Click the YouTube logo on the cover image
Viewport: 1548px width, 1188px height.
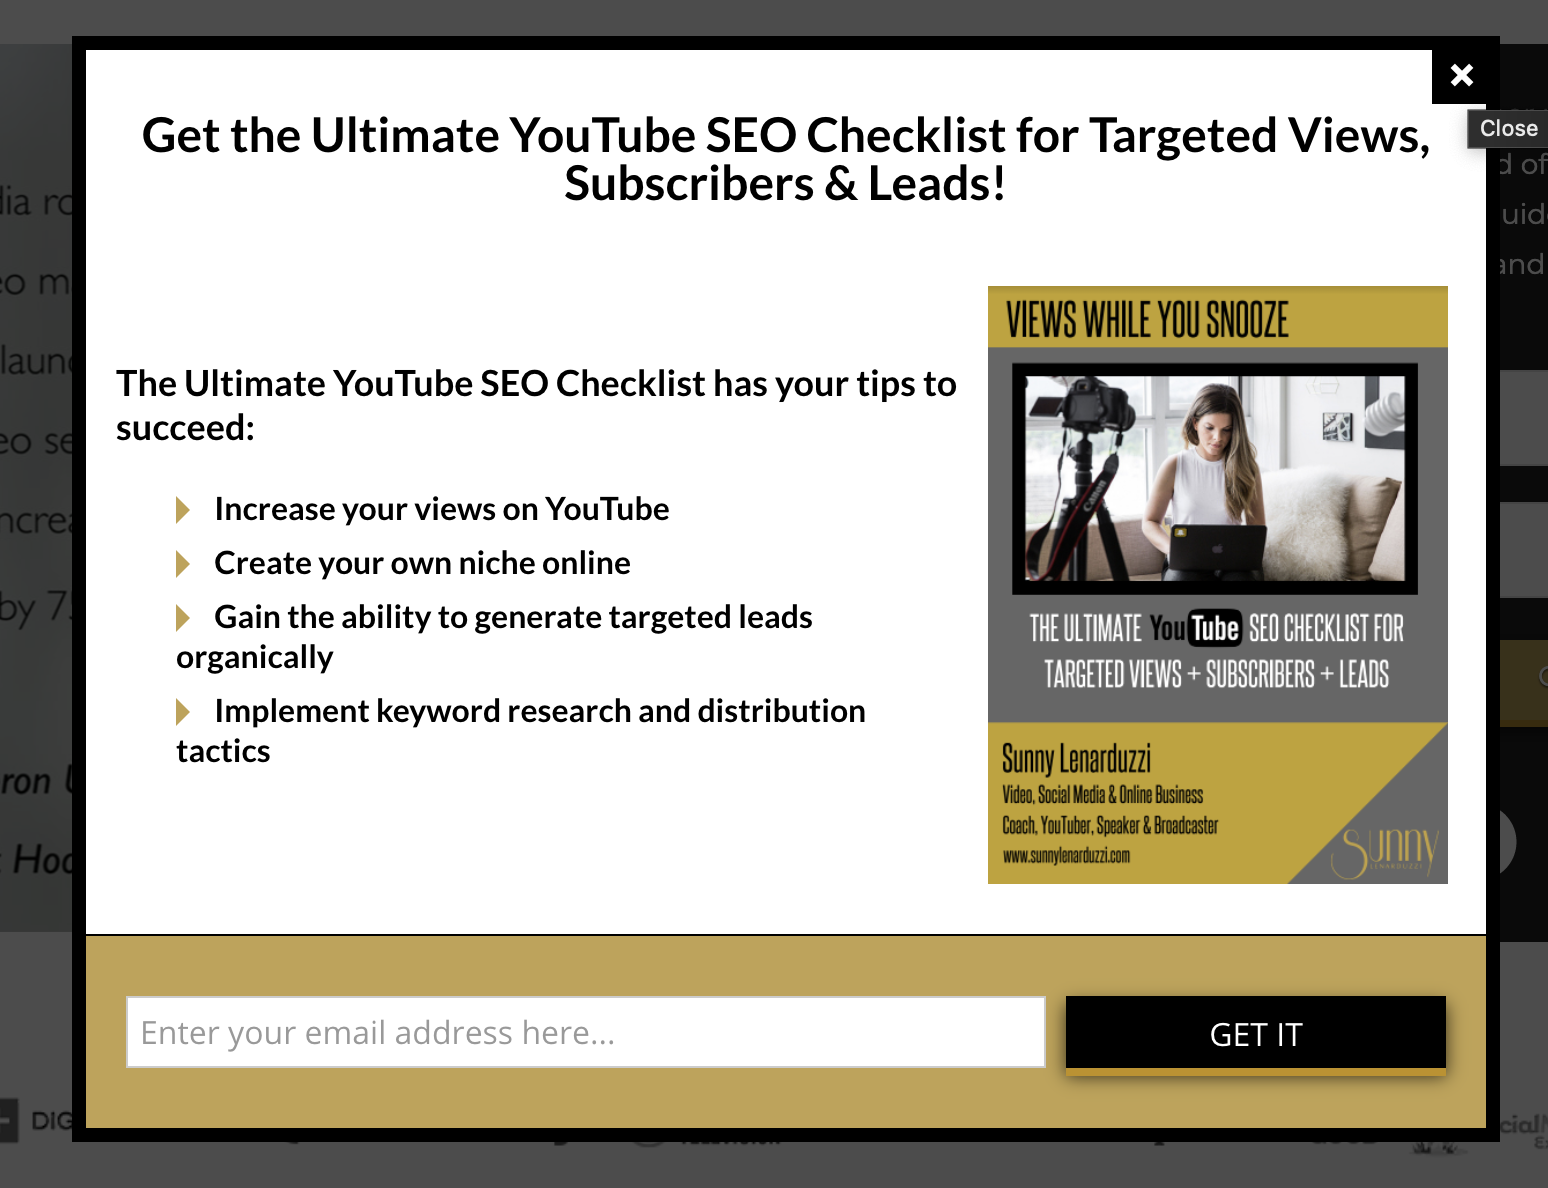(1195, 629)
